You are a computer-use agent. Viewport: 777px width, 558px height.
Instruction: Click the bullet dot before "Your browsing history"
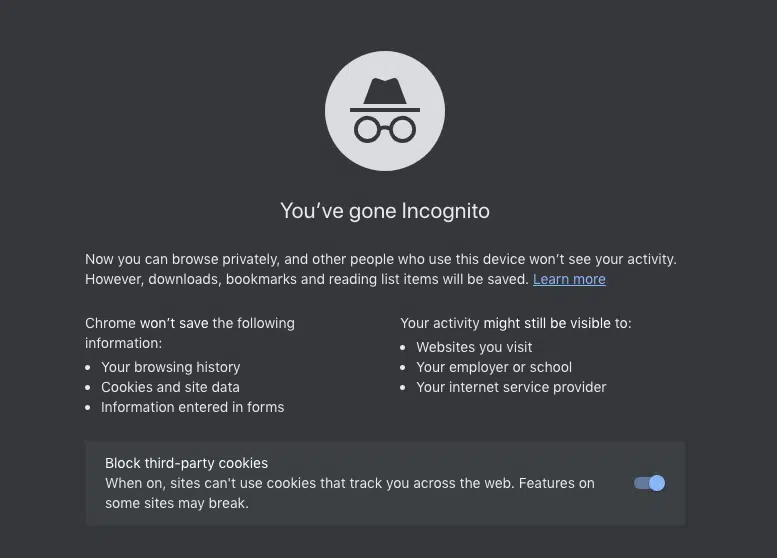pos(88,368)
